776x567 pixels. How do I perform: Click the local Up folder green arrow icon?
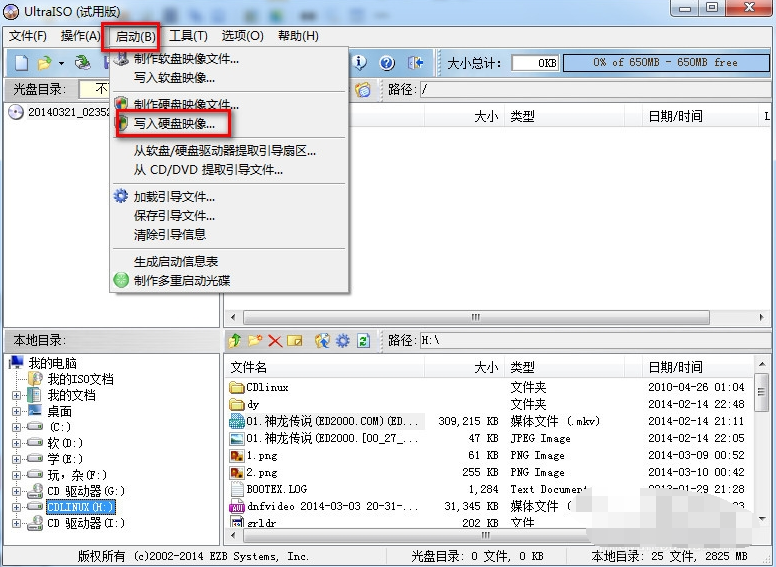(x=235, y=340)
